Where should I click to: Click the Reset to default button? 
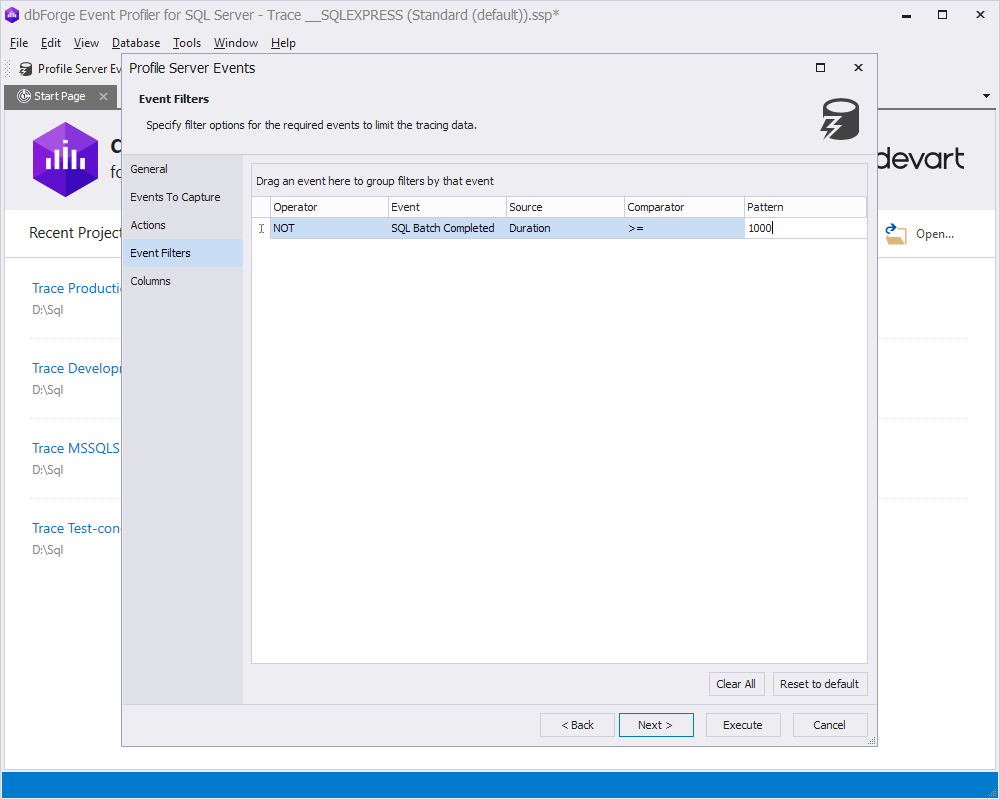click(820, 684)
